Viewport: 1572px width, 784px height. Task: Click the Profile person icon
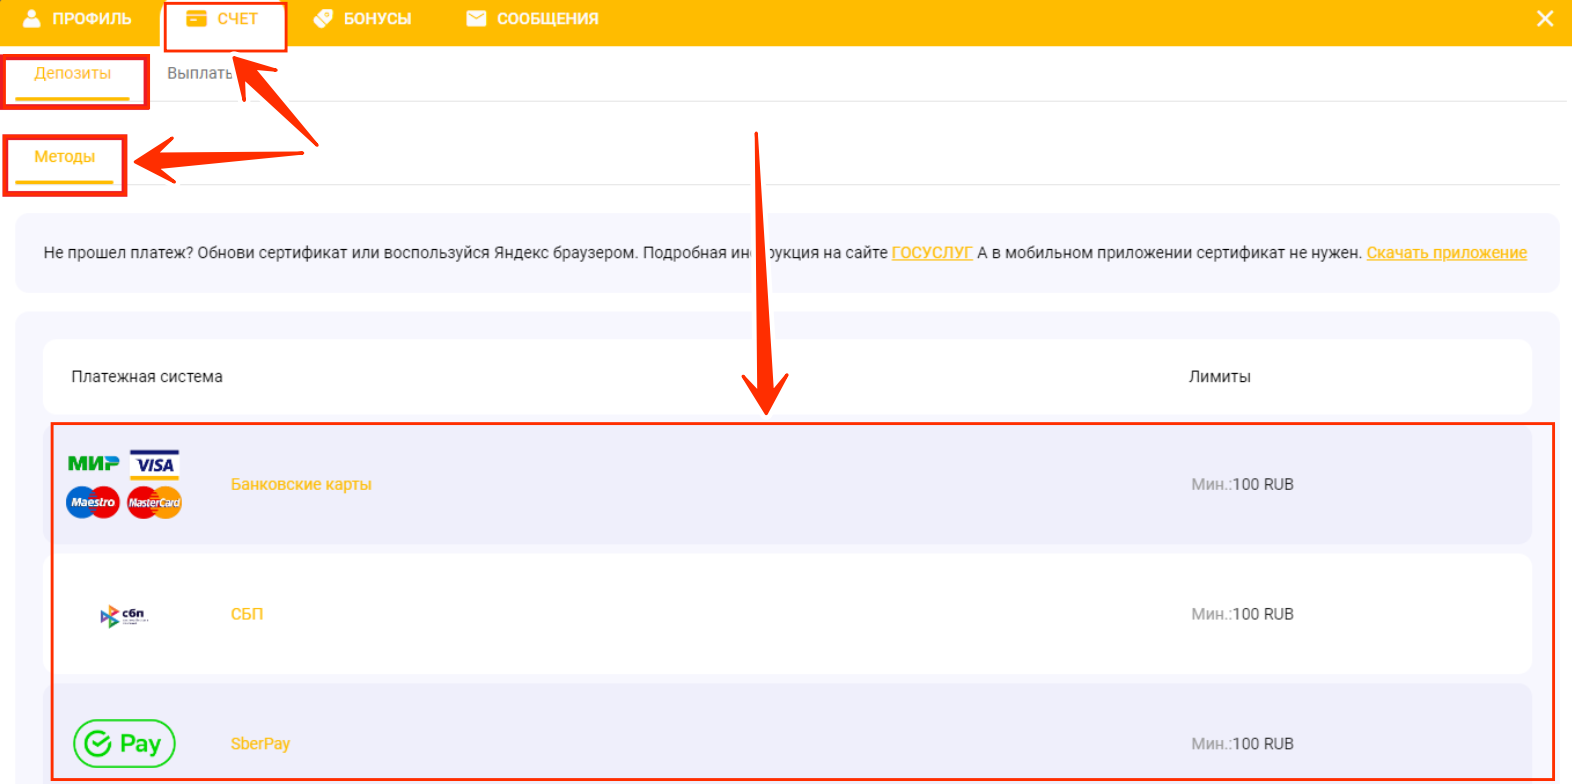pos(32,18)
